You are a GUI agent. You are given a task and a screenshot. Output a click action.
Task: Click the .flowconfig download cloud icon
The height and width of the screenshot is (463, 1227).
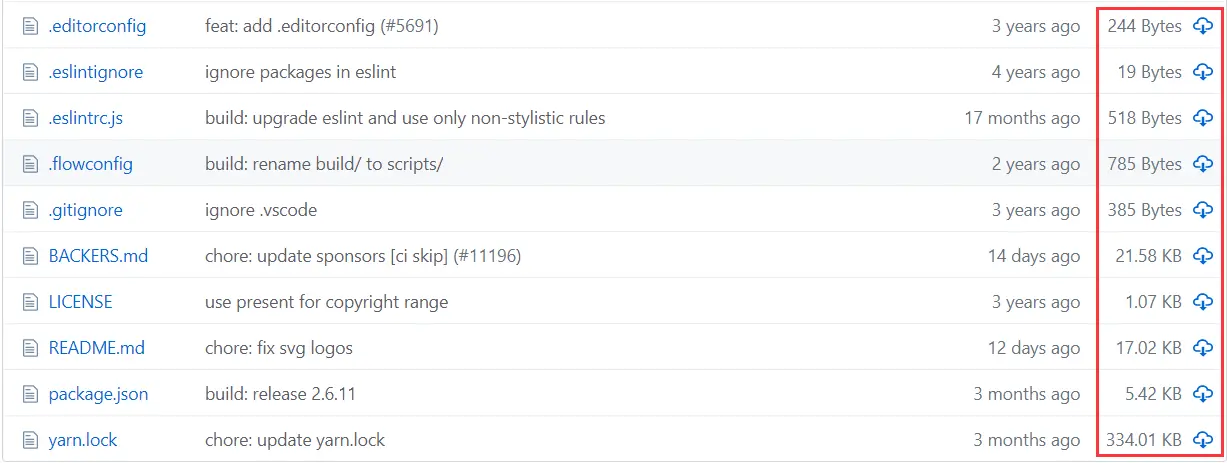coord(1202,164)
